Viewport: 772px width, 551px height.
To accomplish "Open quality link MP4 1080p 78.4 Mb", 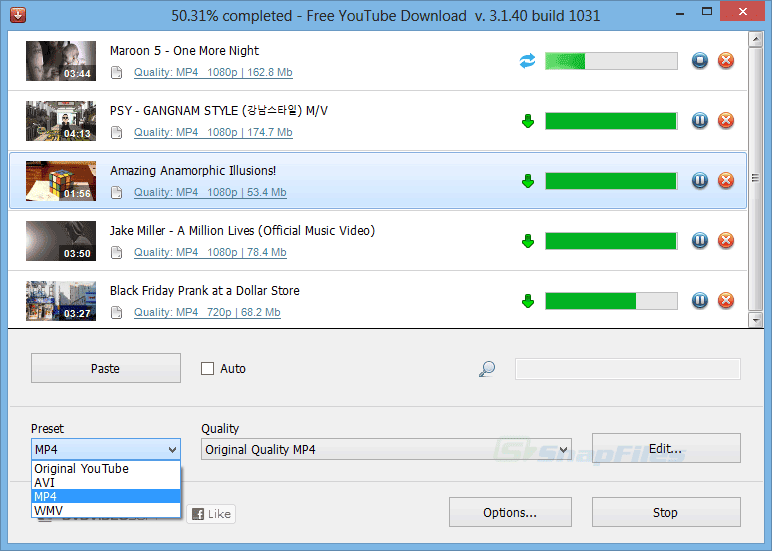I will pyautogui.click(x=210, y=253).
